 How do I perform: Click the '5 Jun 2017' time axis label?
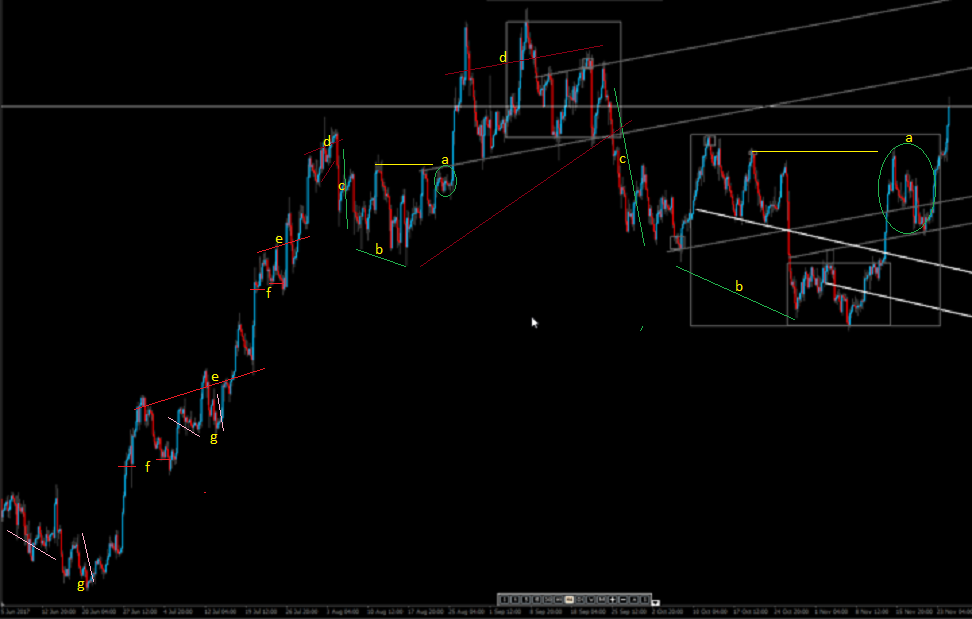tap(15, 612)
